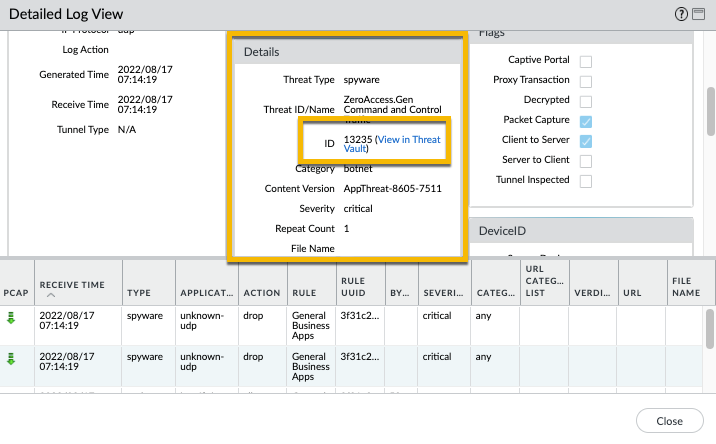Toggle the Proxy Transaction checkbox

pos(586,81)
